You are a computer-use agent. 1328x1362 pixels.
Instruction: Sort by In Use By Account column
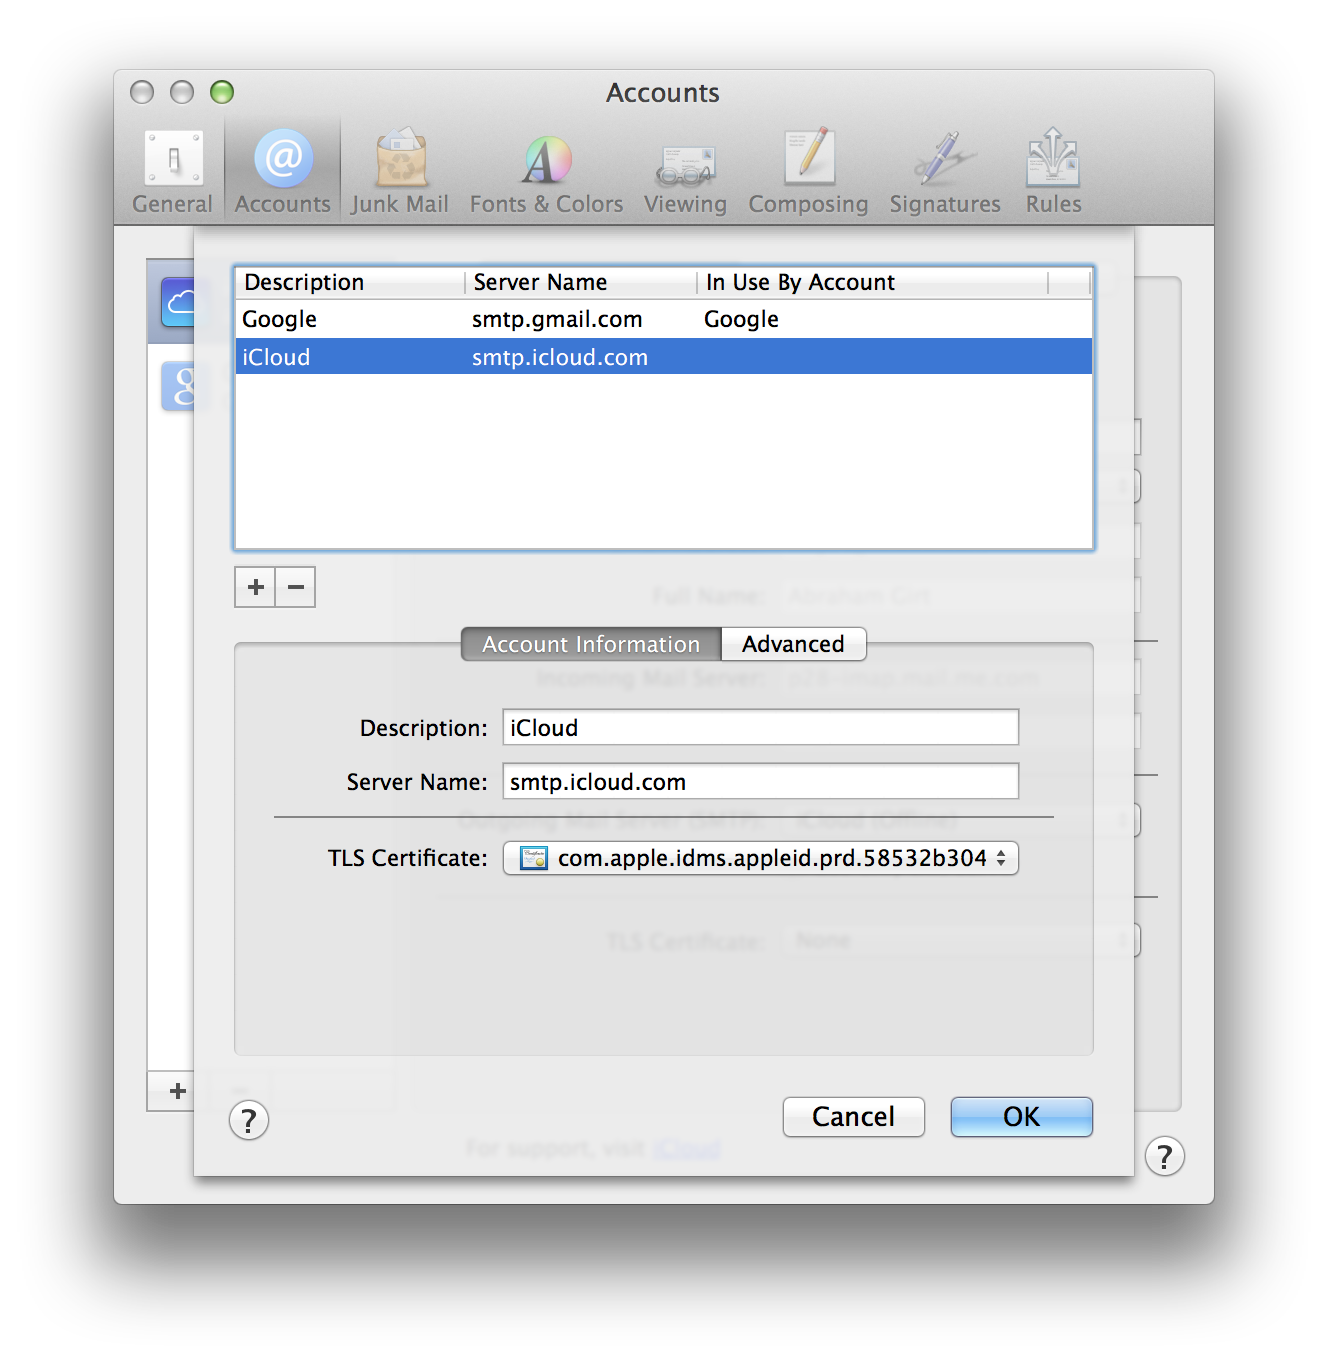[873, 282]
